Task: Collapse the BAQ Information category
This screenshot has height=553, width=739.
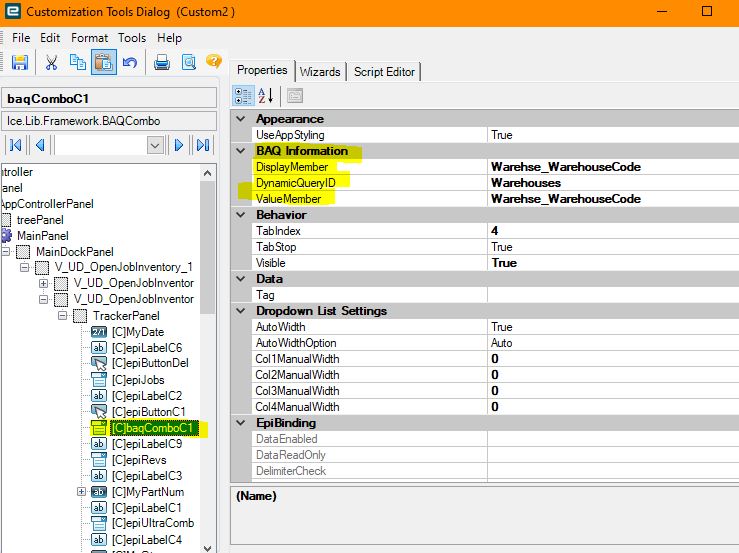Action: (241, 151)
